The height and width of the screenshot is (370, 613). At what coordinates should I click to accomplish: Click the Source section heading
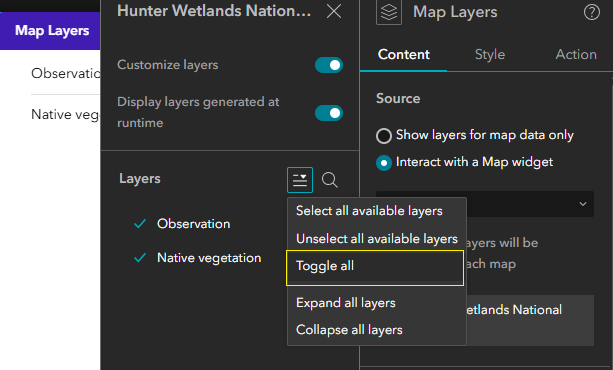(x=398, y=99)
